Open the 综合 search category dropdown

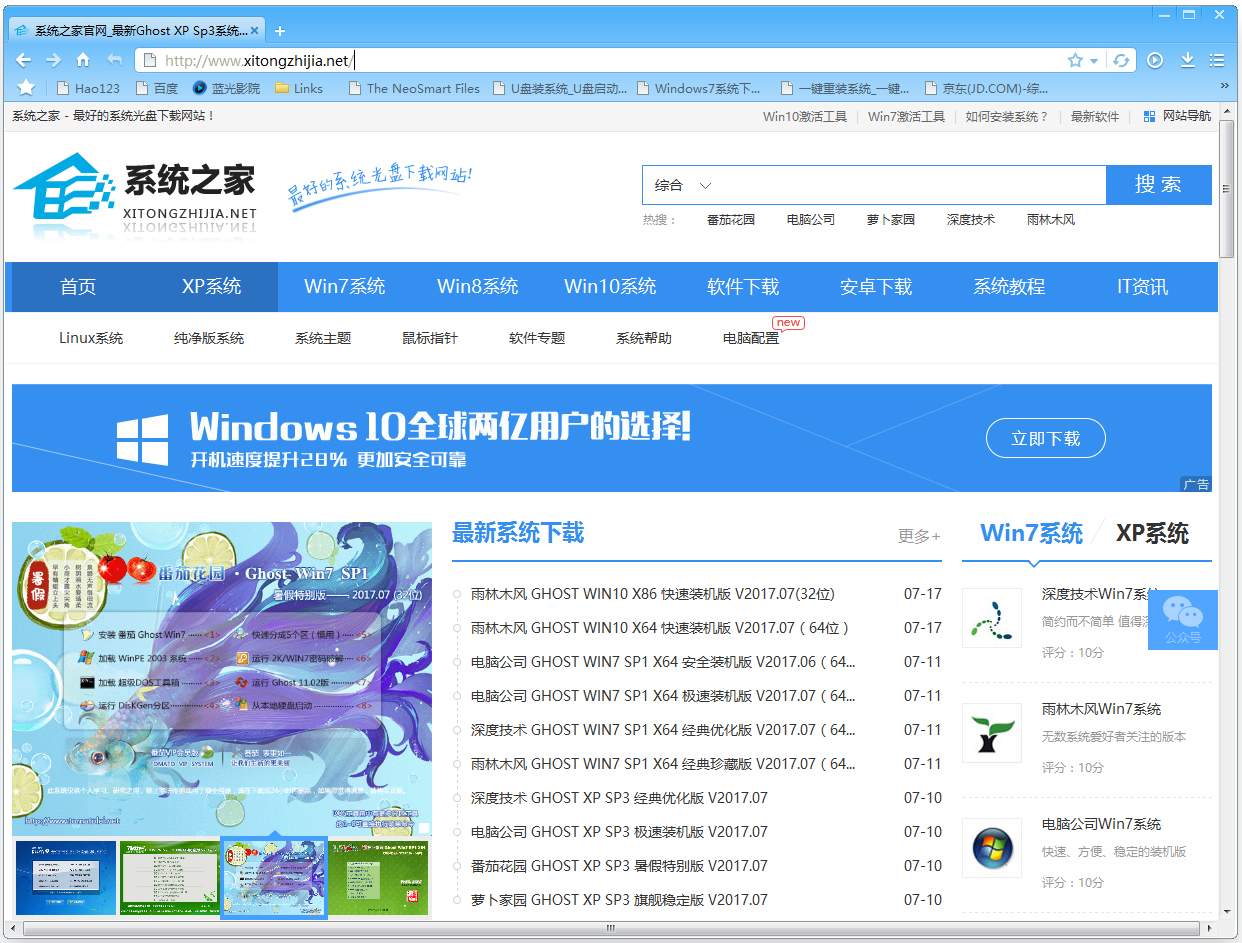[x=684, y=185]
